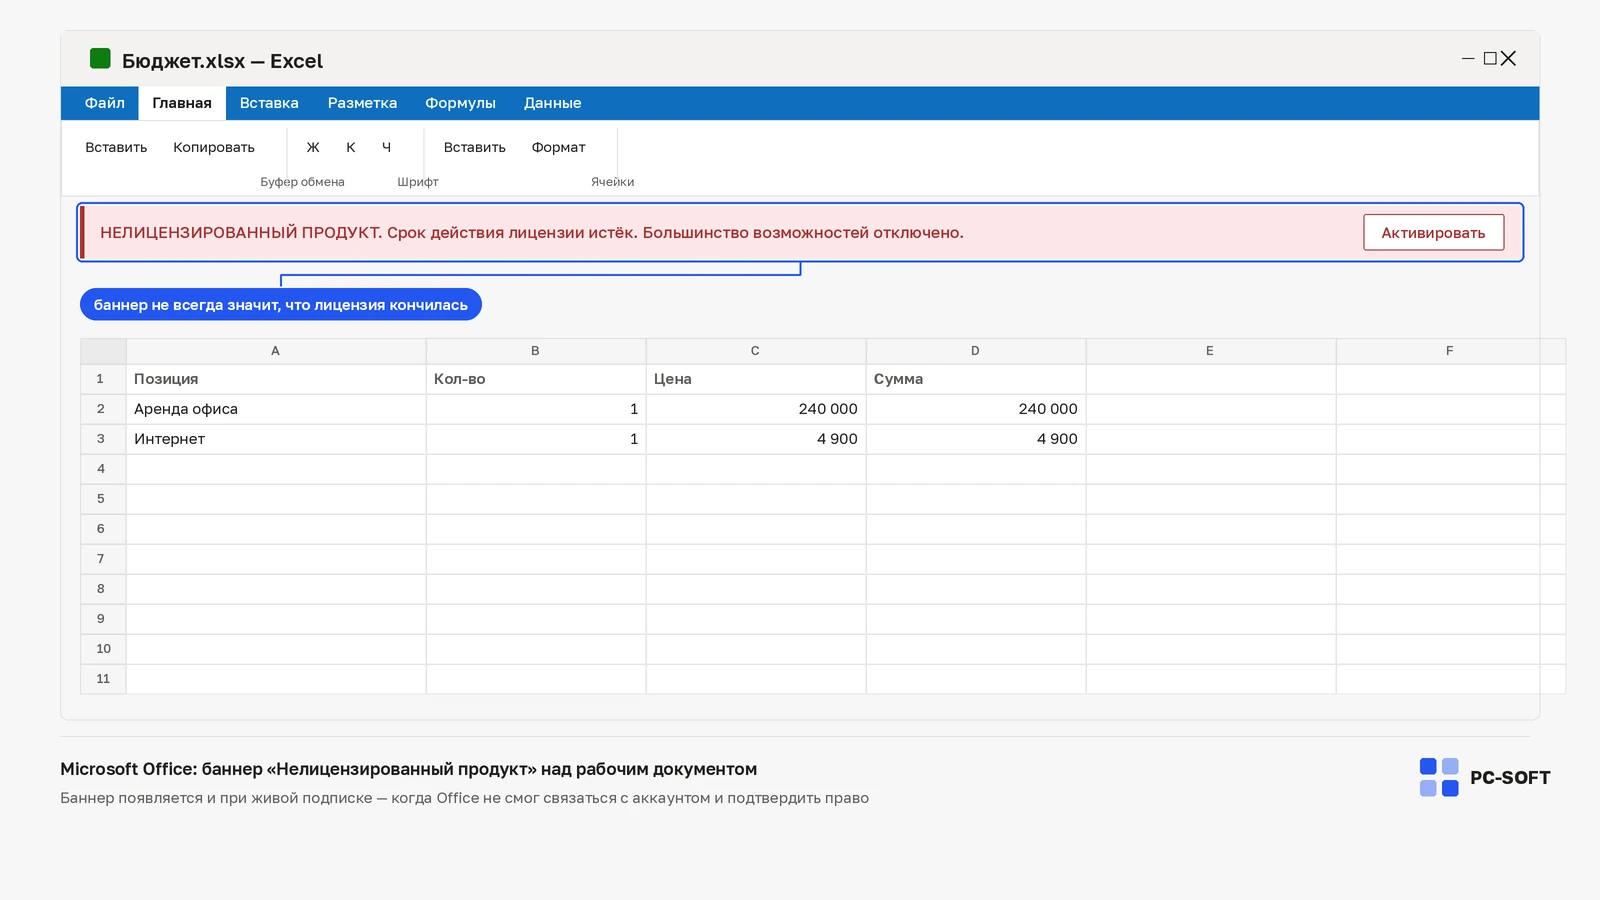Screen dimensions: 1600x900
Task: Click the unlicensed product warning text
Action: click(x=532, y=233)
